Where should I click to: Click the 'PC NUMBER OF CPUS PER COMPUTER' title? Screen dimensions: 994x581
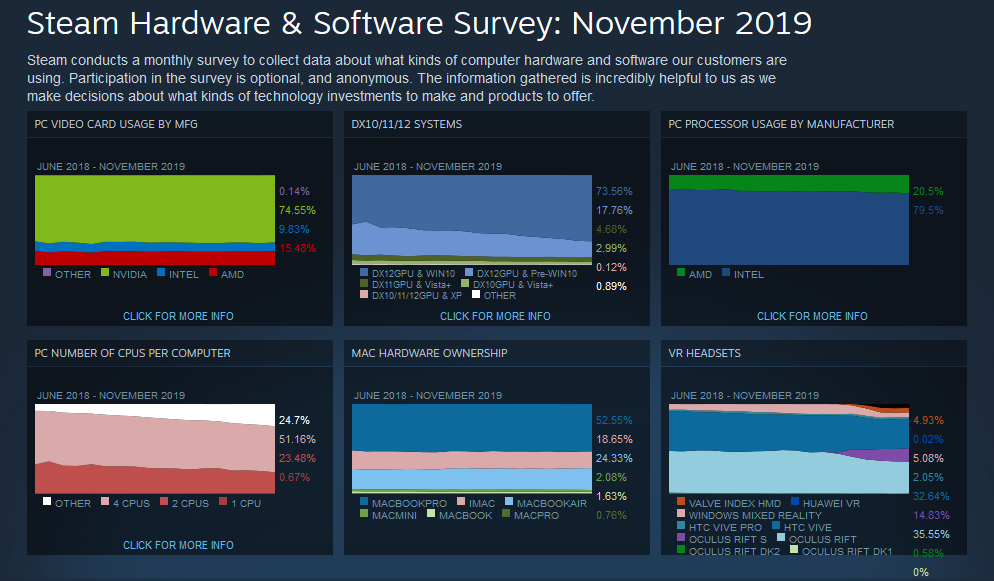click(132, 353)
